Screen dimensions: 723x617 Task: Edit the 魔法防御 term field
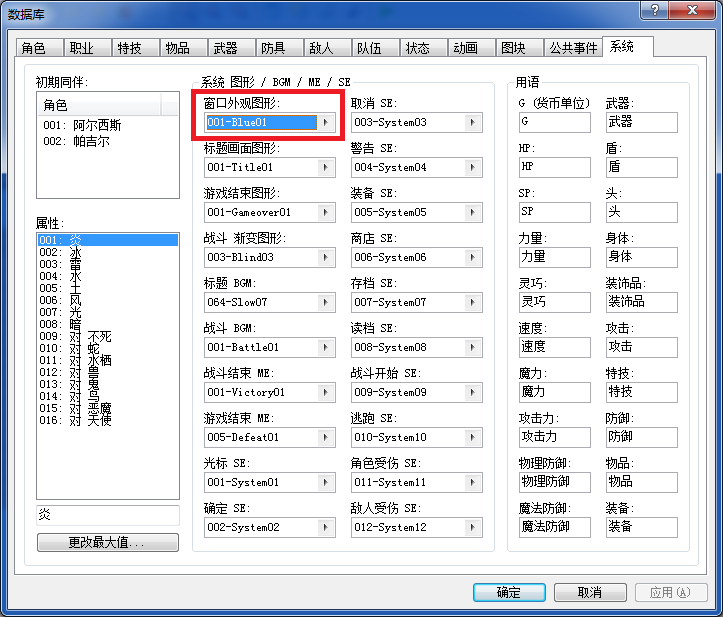tap(555, 527)
